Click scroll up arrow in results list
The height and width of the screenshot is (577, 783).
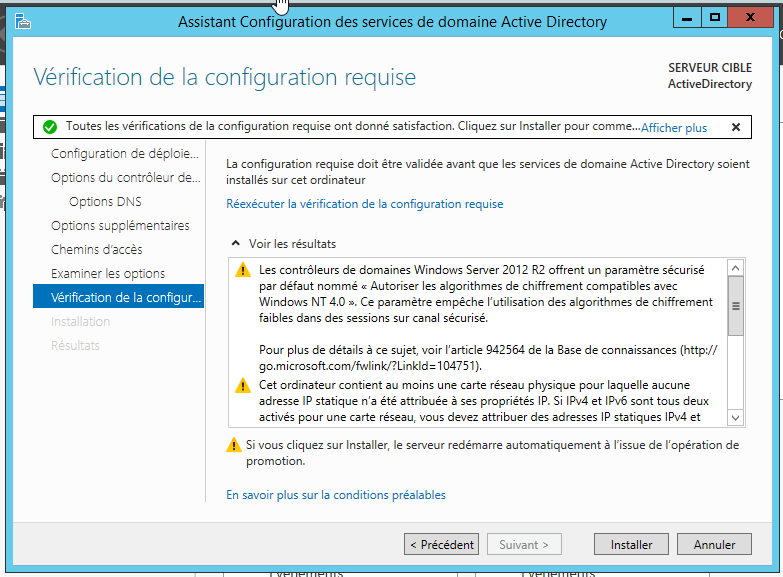pos(736,268)
